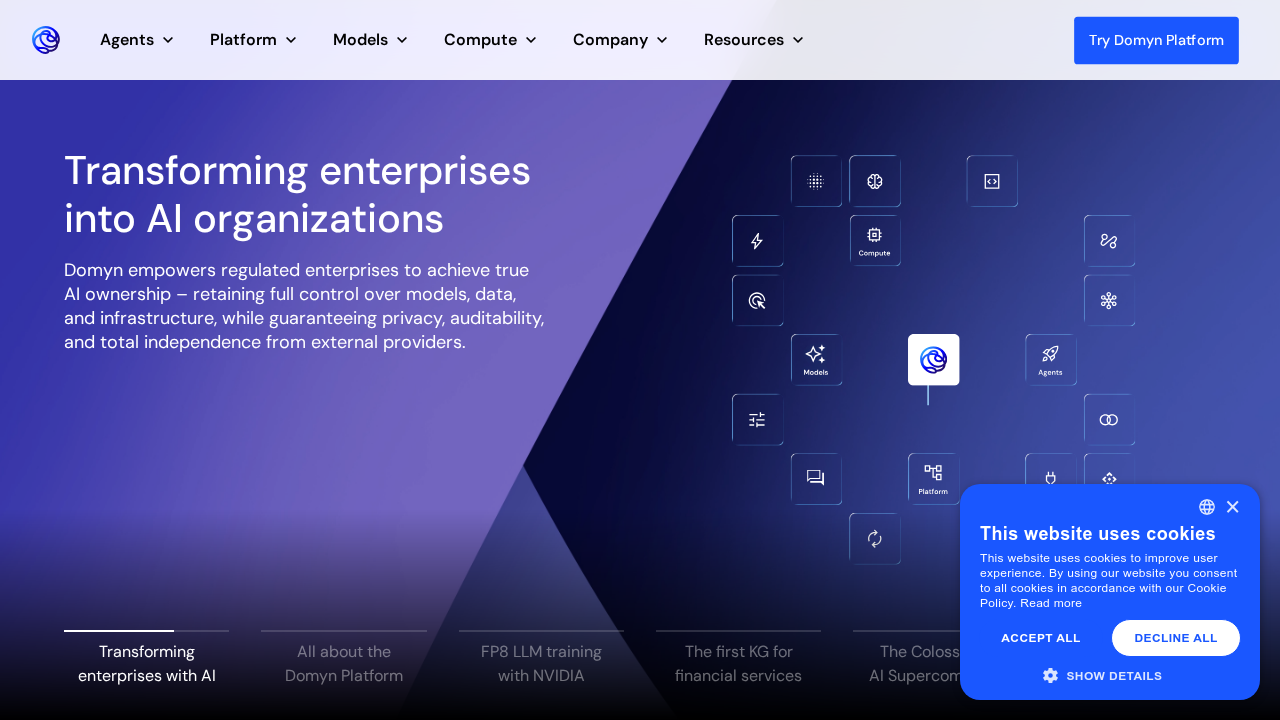Click the brain icon tile
The height and width of the screenshot is (720, 1280).
tap(874, 181)
